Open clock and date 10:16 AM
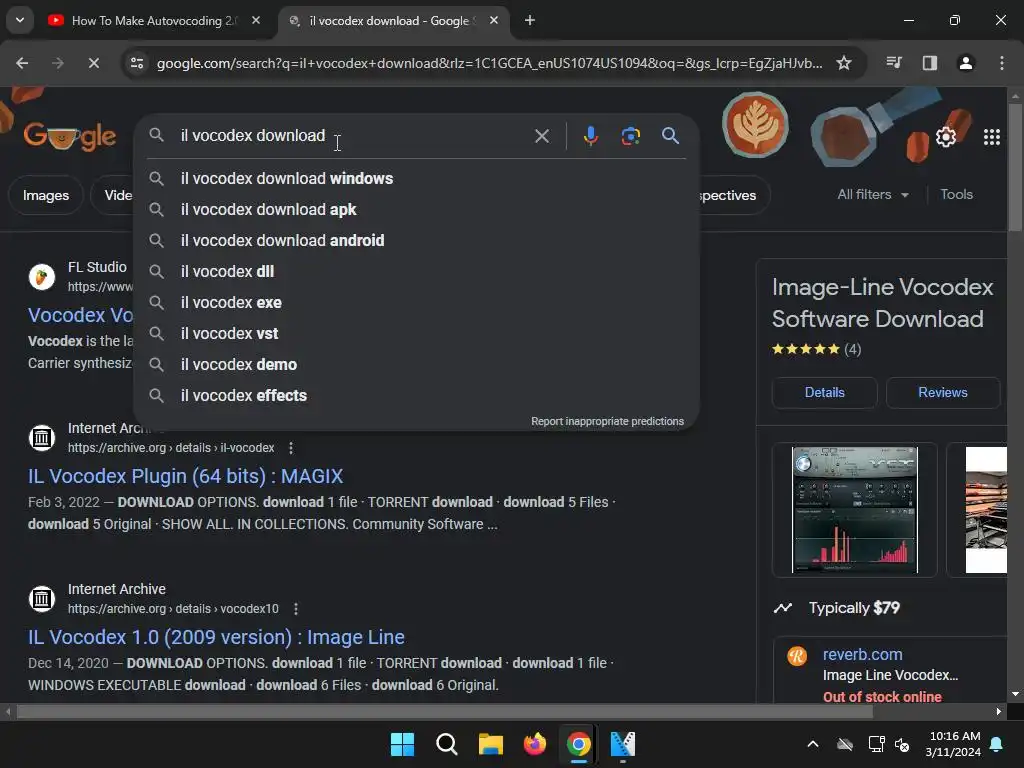 coord(953,744)
